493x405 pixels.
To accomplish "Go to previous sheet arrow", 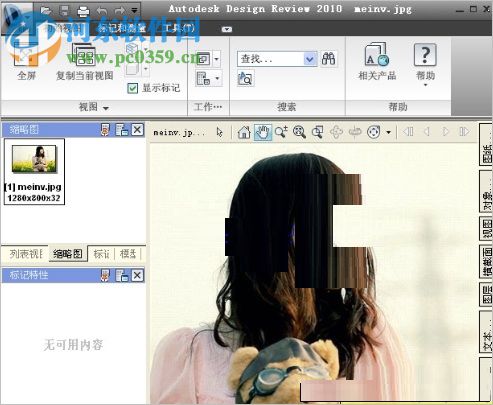I will click(427, 132).
